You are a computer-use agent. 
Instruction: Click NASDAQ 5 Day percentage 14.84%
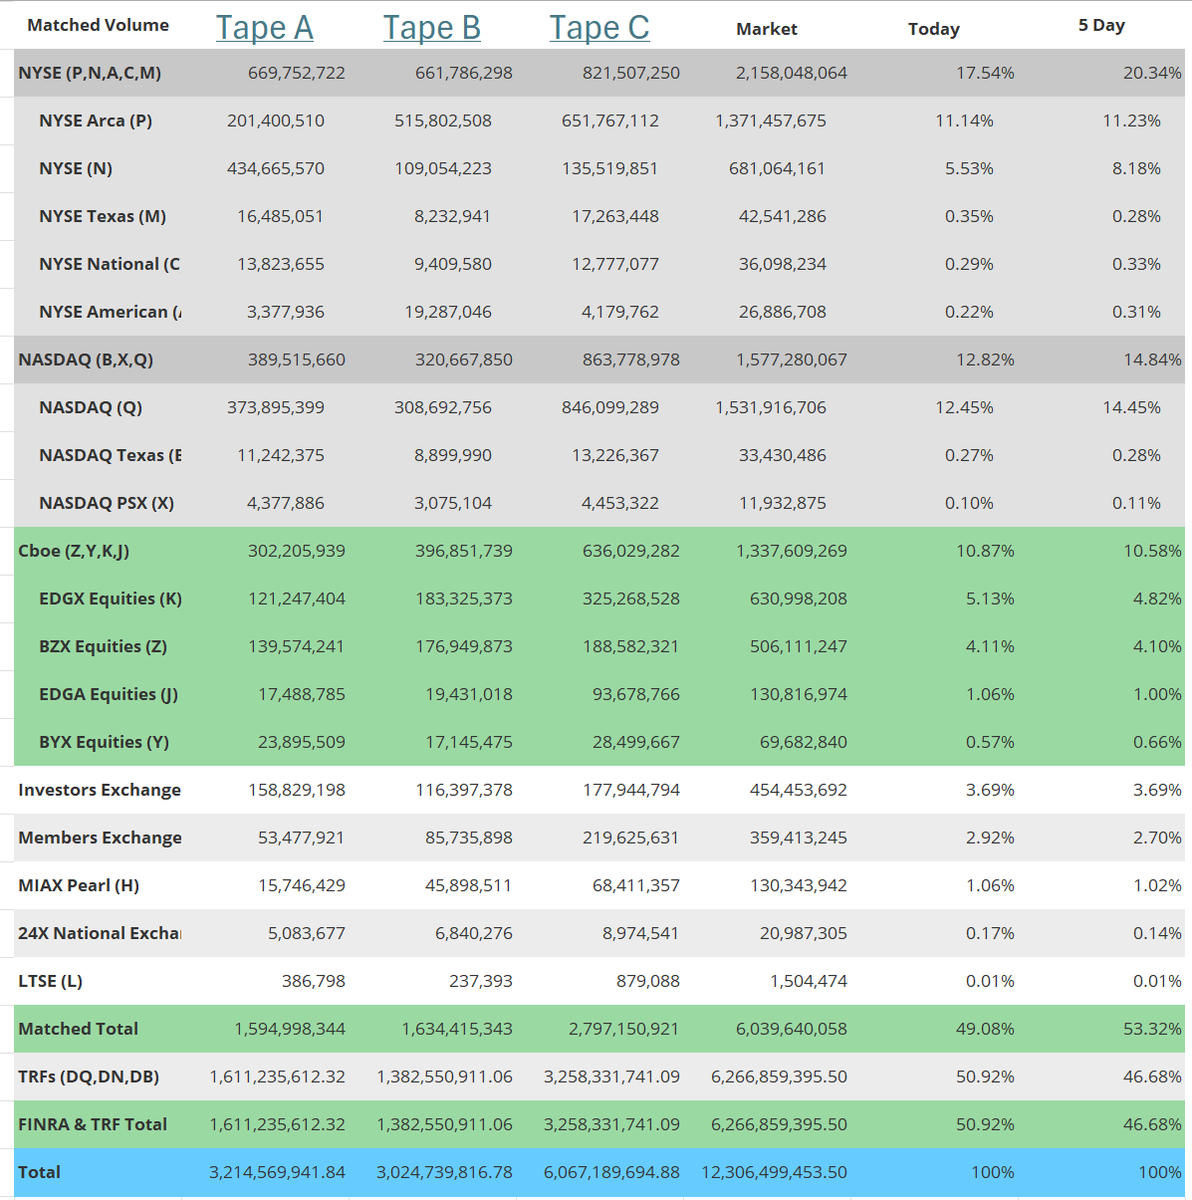click(1152, 360)
